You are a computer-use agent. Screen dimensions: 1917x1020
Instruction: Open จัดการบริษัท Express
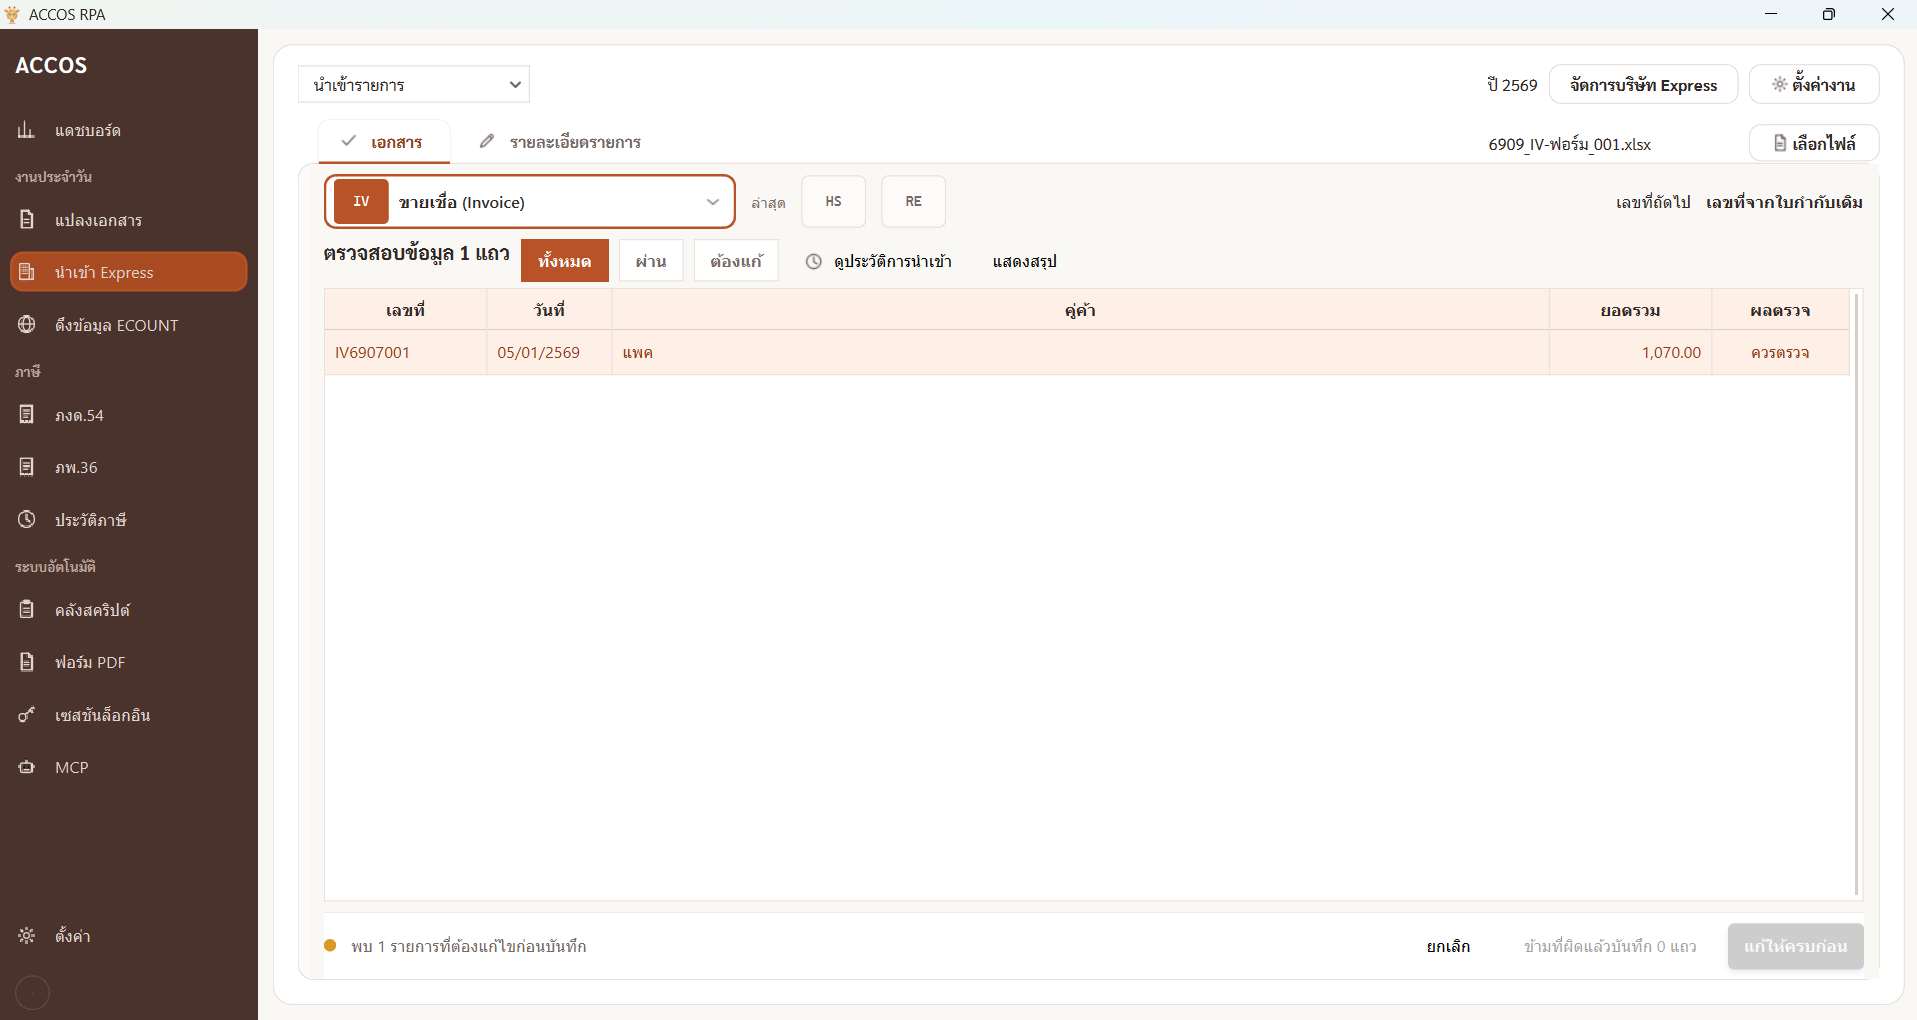tap(1643, 85)
